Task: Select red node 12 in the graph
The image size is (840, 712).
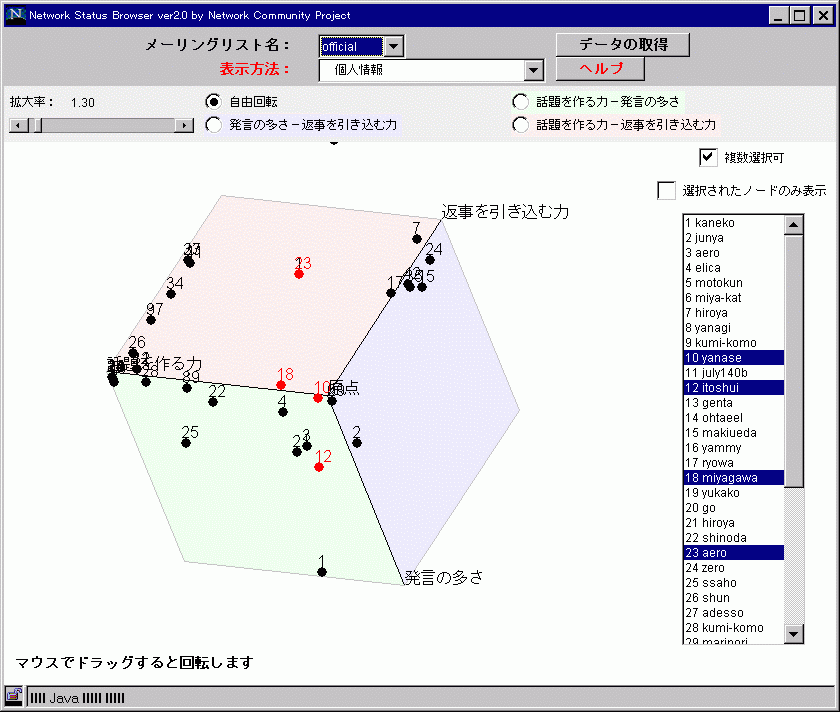Action: point(319,467)
